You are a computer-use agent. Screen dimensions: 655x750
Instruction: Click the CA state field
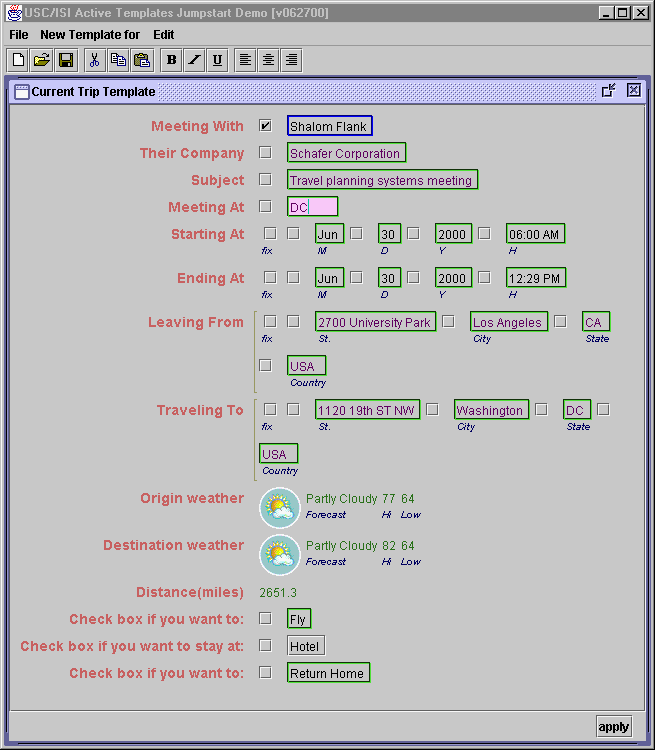[x=596, y=321]
